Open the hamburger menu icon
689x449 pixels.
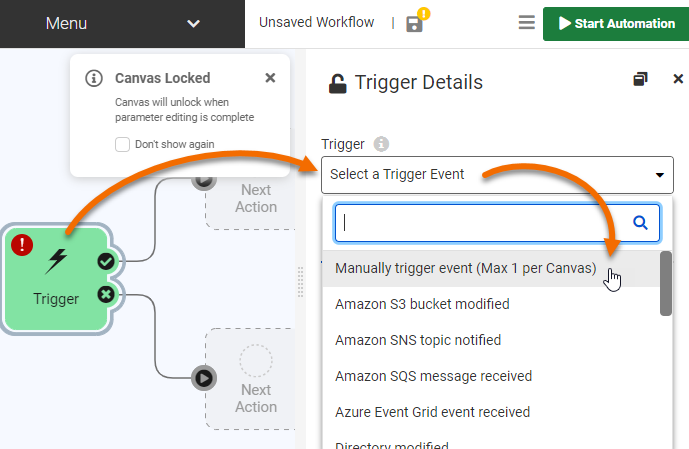pos(527,23)
